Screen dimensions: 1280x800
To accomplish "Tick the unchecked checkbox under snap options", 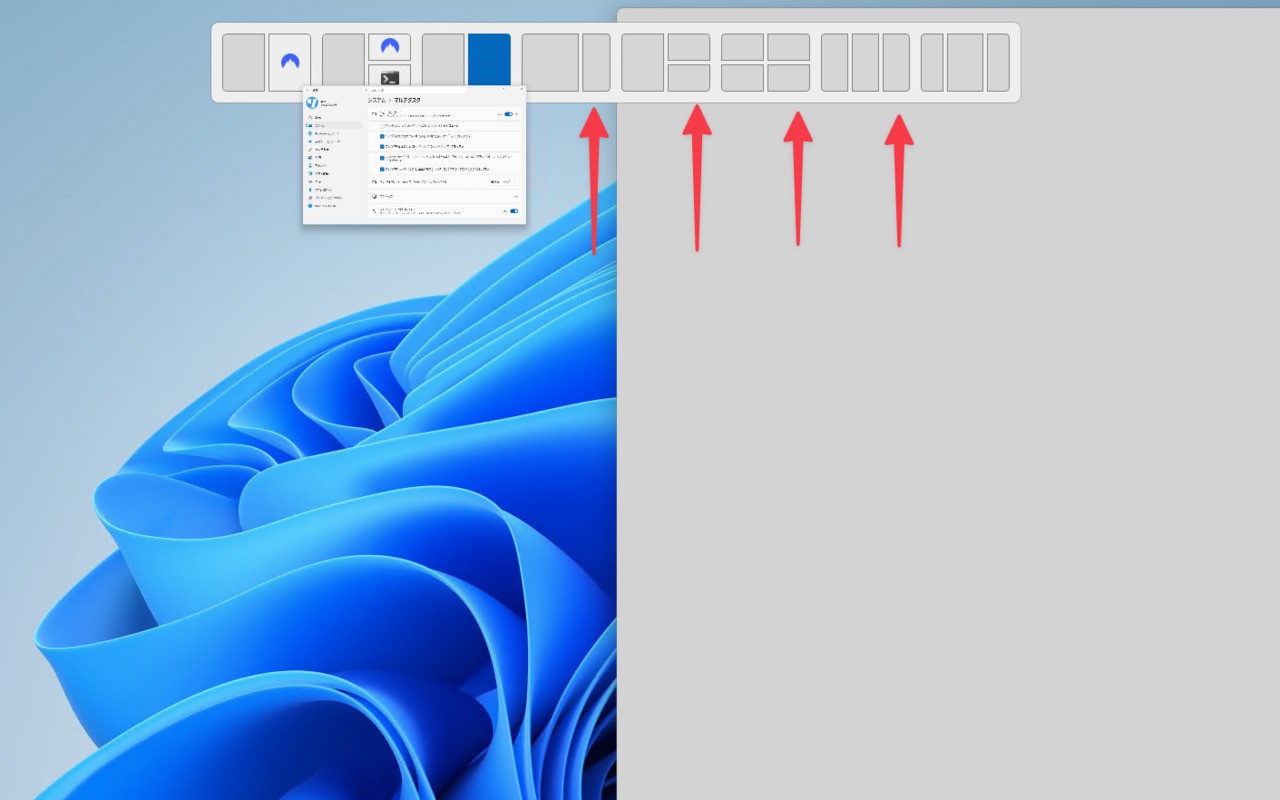I will (x=382, y=125).
